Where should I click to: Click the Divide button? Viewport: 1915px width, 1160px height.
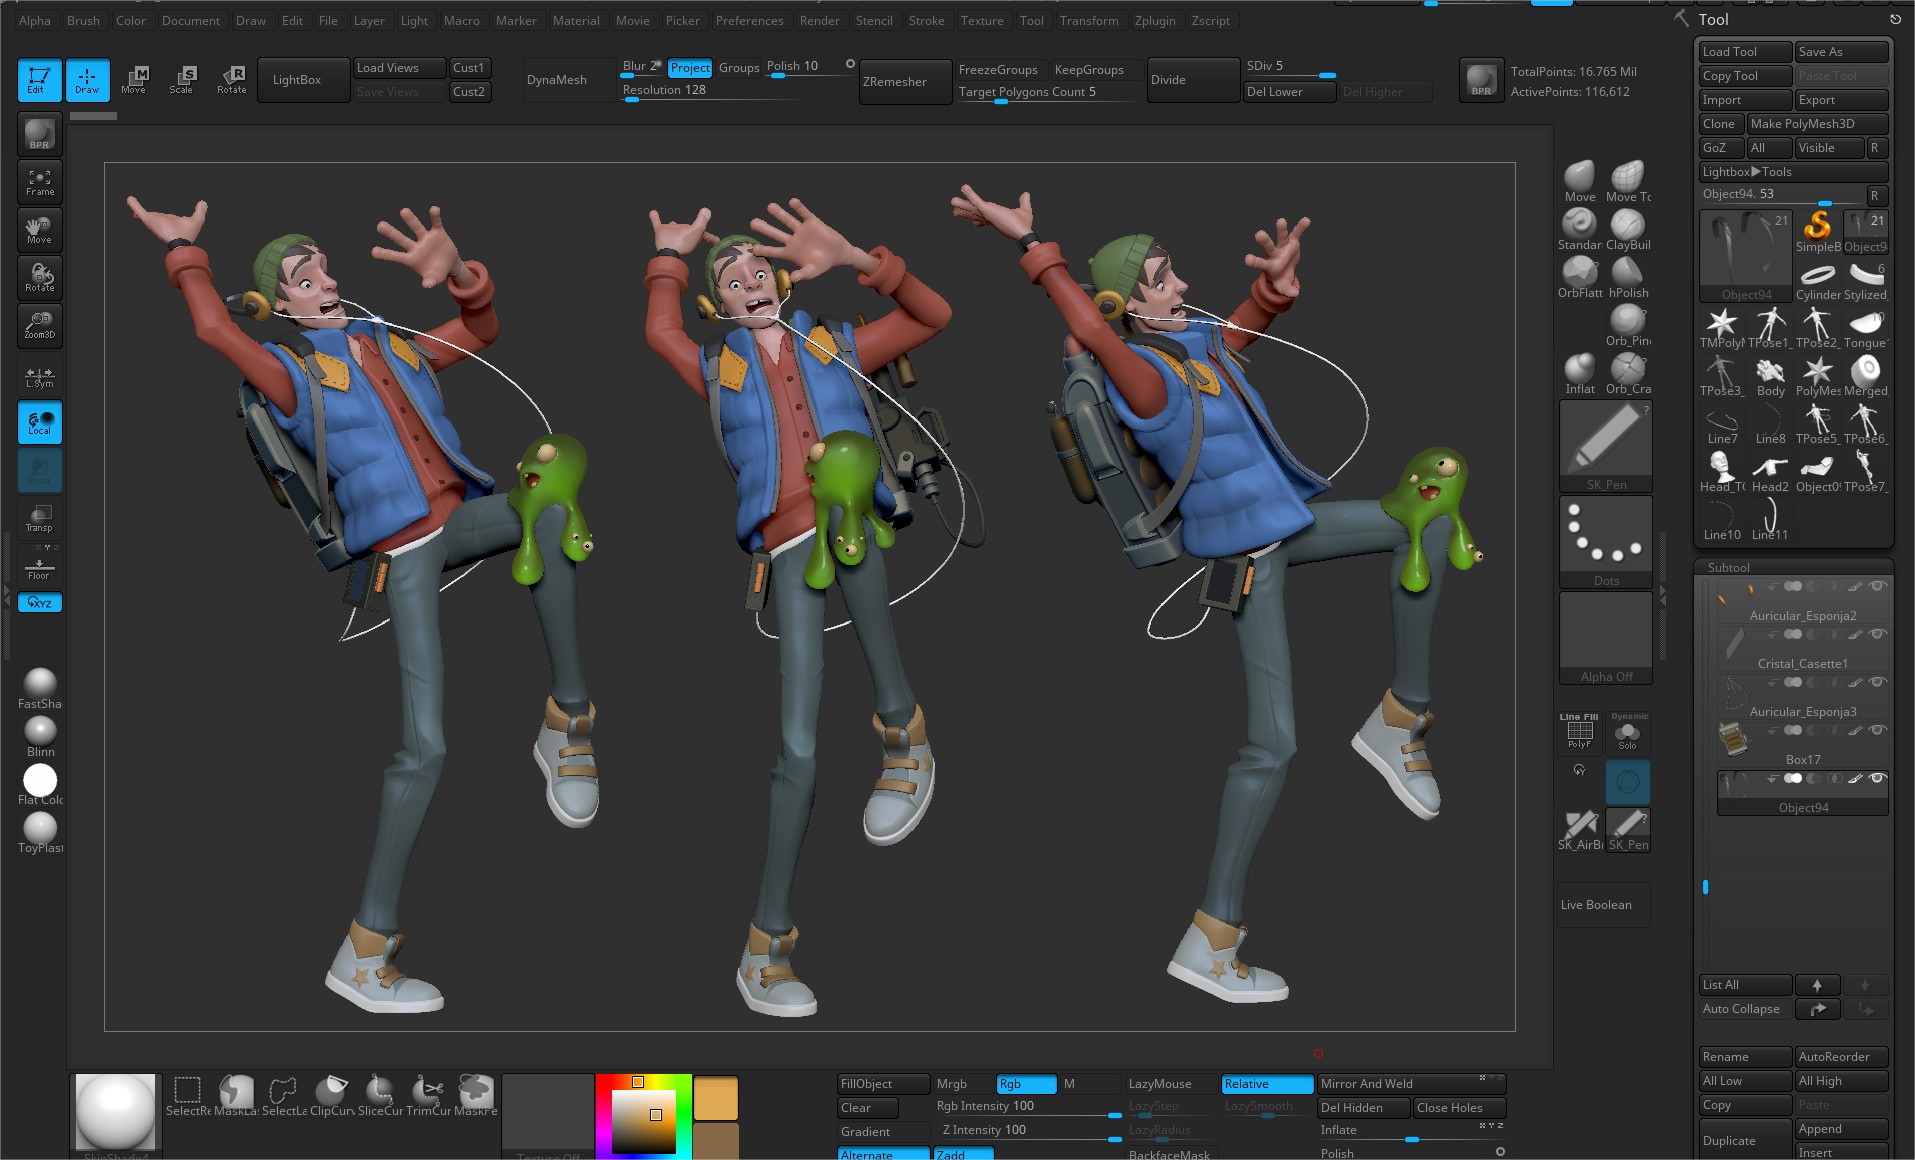coord(1193,80)
